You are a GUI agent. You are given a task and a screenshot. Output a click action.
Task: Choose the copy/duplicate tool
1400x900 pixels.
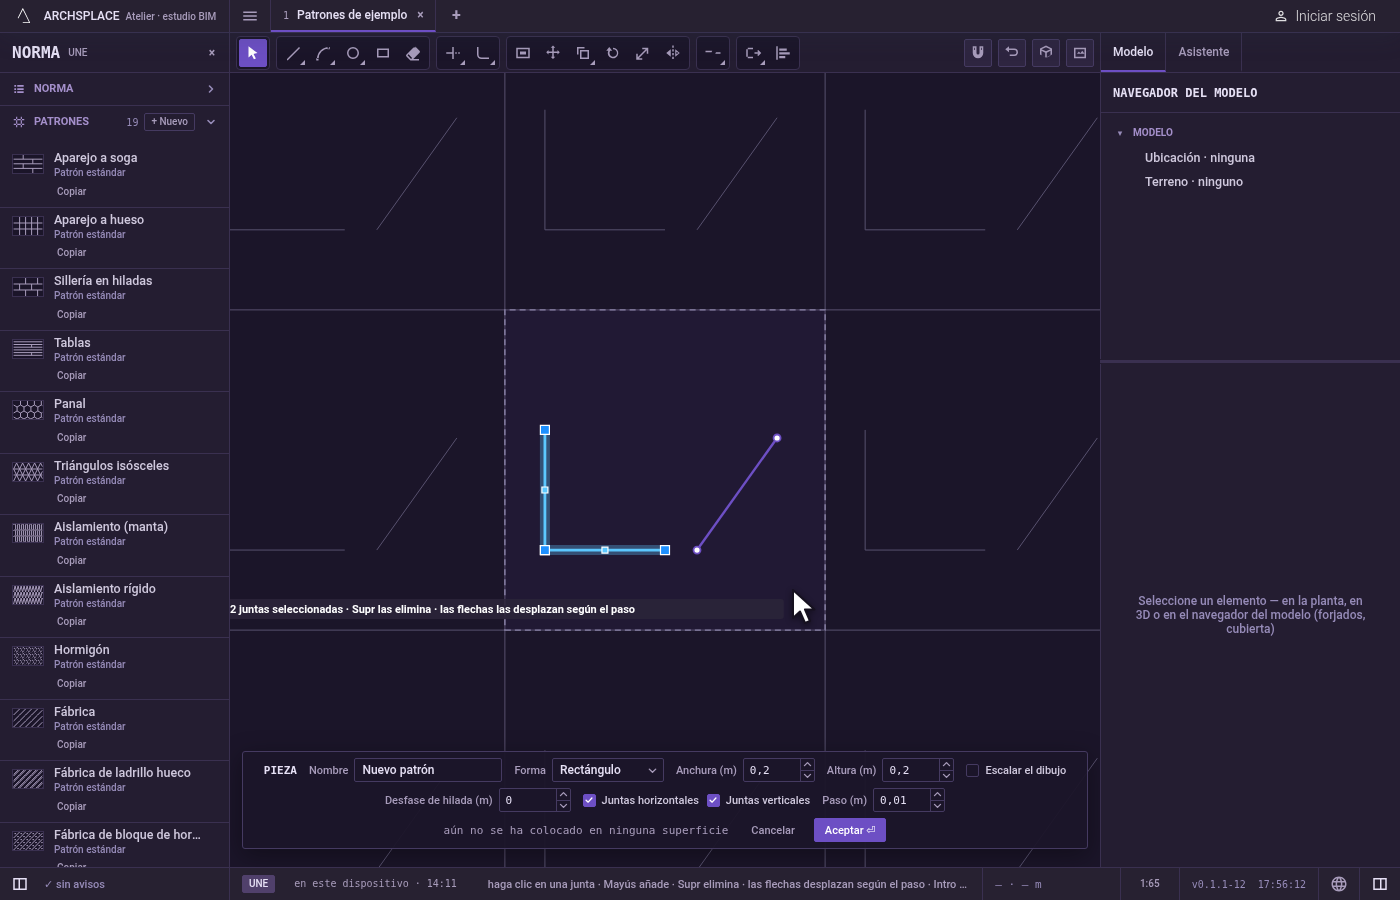pyautogui.click(x=583, y=53)
